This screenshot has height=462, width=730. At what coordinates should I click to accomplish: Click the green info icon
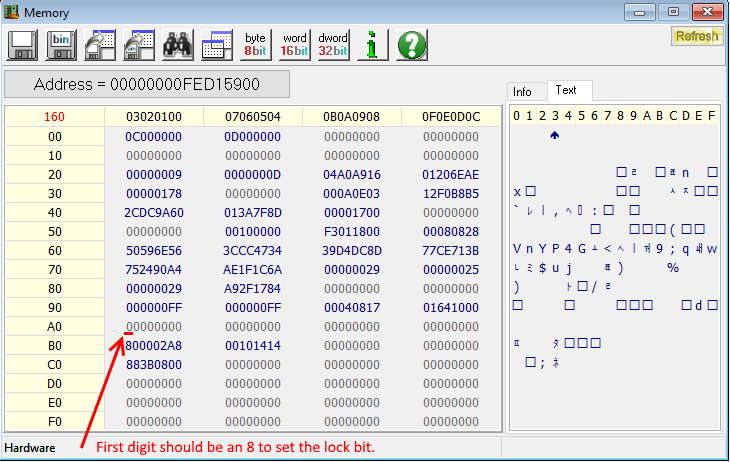[x=372, y=44]
